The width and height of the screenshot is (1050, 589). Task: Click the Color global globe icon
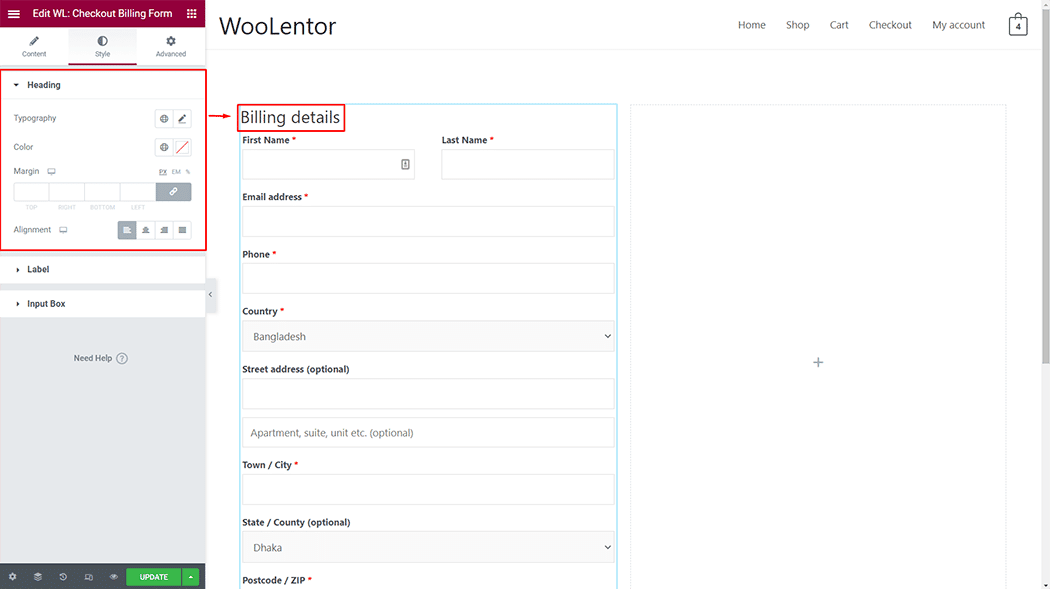tap(164, 147)
